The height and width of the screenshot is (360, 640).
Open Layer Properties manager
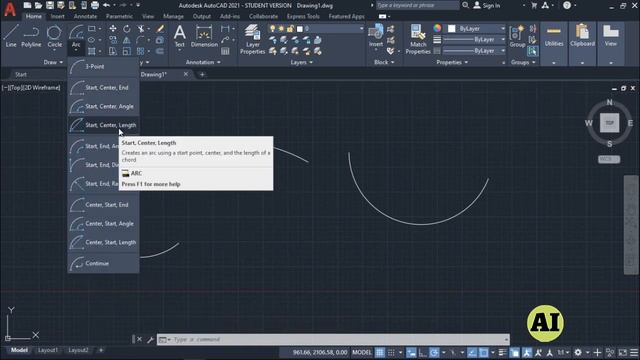point(252,39)
